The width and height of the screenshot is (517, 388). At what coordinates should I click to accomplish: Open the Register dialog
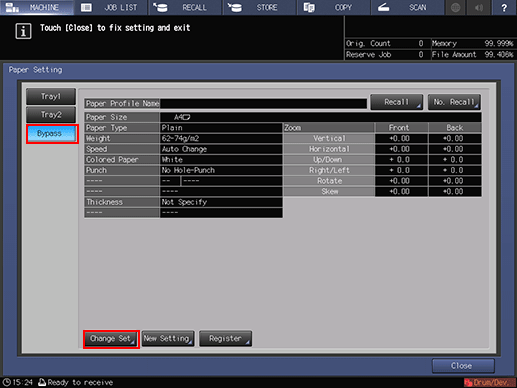(x=226, y=339)
